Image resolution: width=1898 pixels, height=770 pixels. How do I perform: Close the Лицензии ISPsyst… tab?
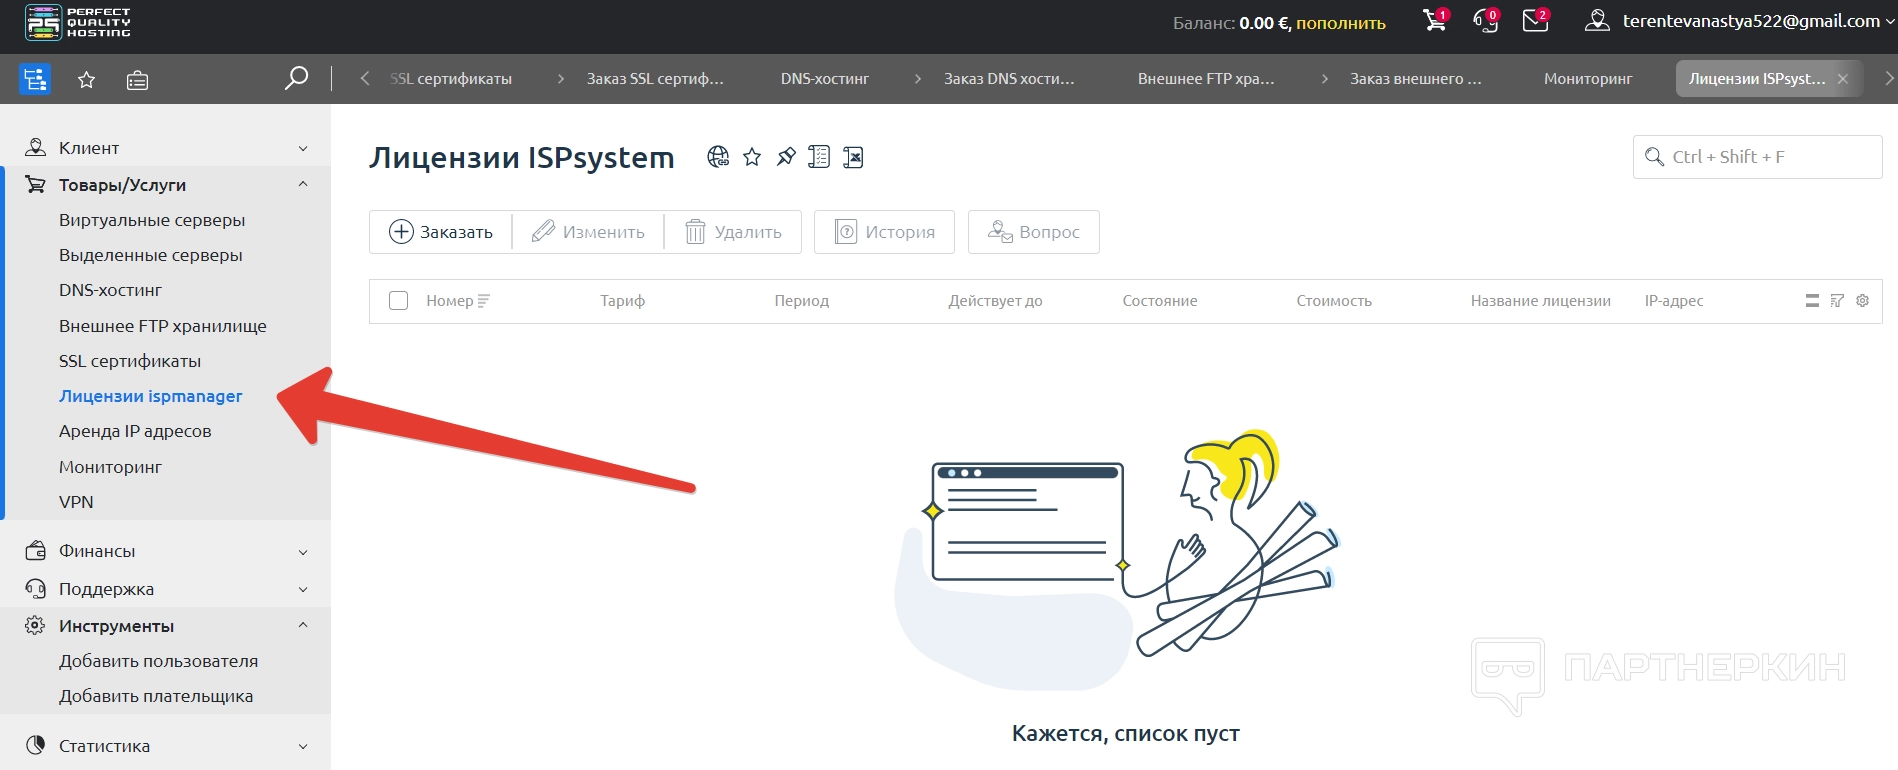(1842, 79)
